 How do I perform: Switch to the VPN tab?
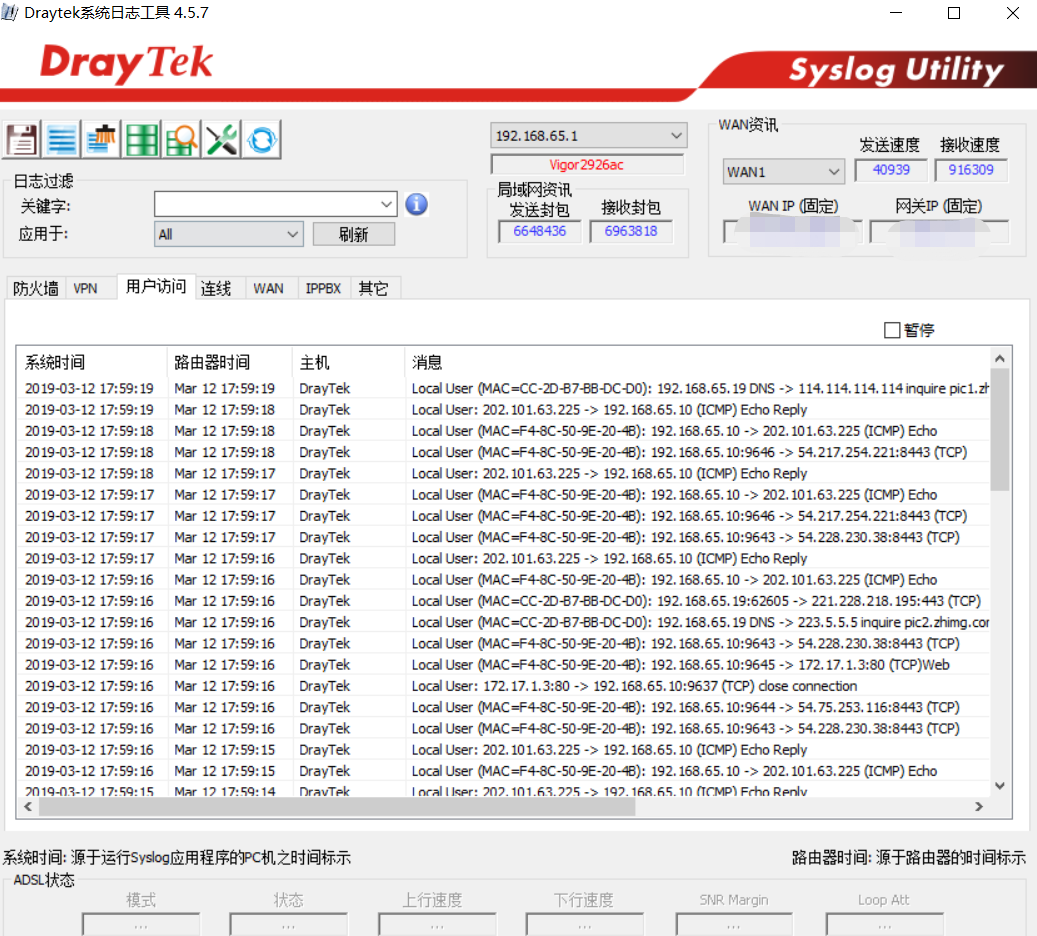click(x=85, y=288)
